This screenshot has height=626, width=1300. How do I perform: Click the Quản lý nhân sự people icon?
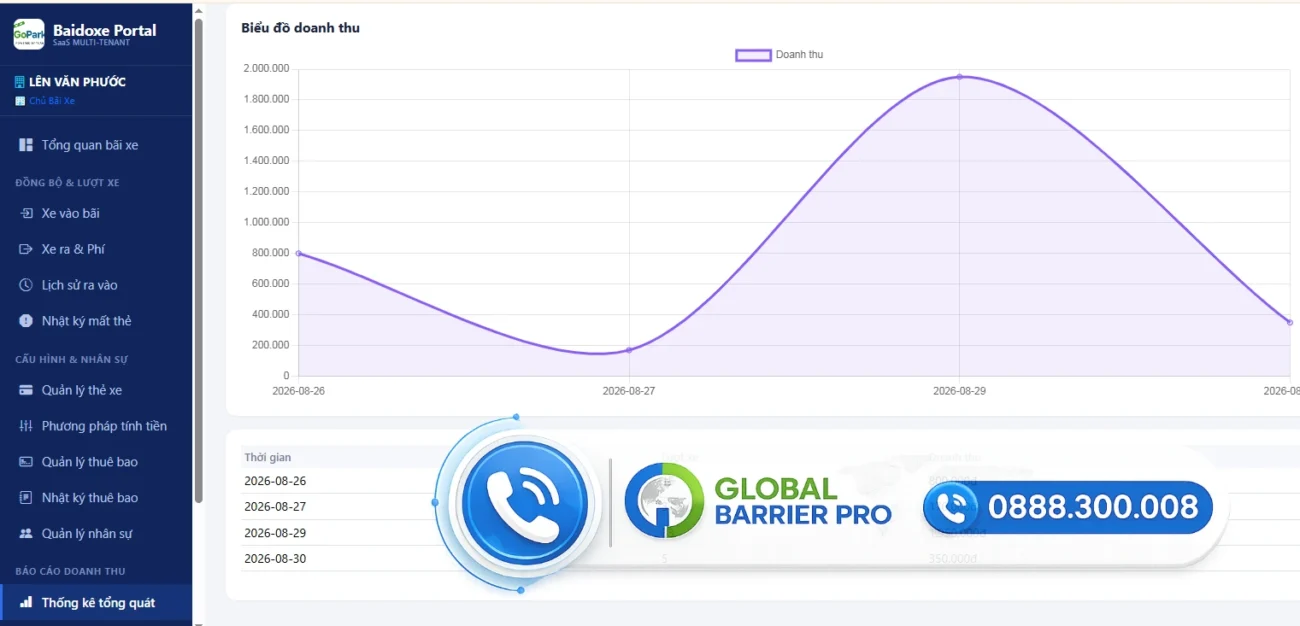pyautogui.click(x=26, y=534)
